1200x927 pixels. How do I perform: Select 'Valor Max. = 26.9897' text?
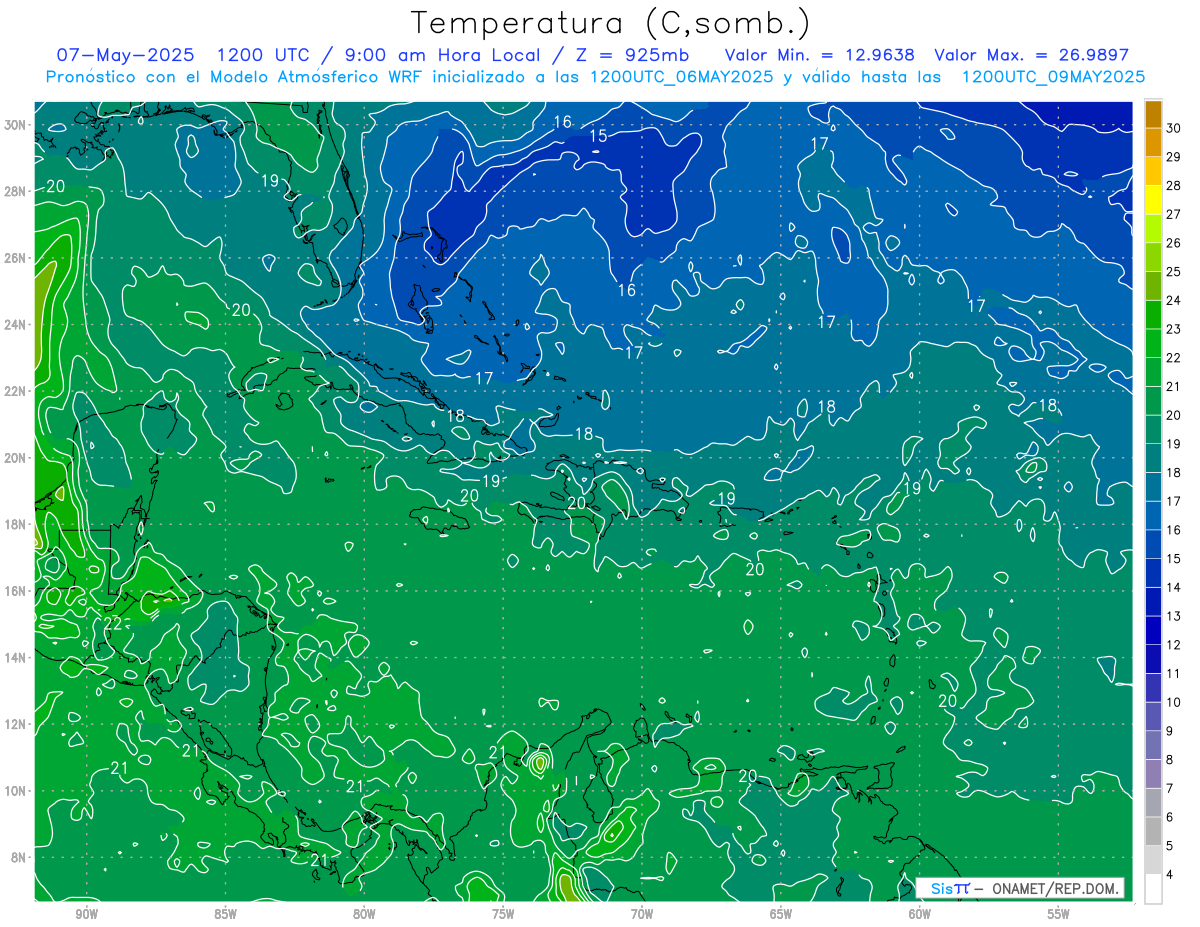[1031, 55]
